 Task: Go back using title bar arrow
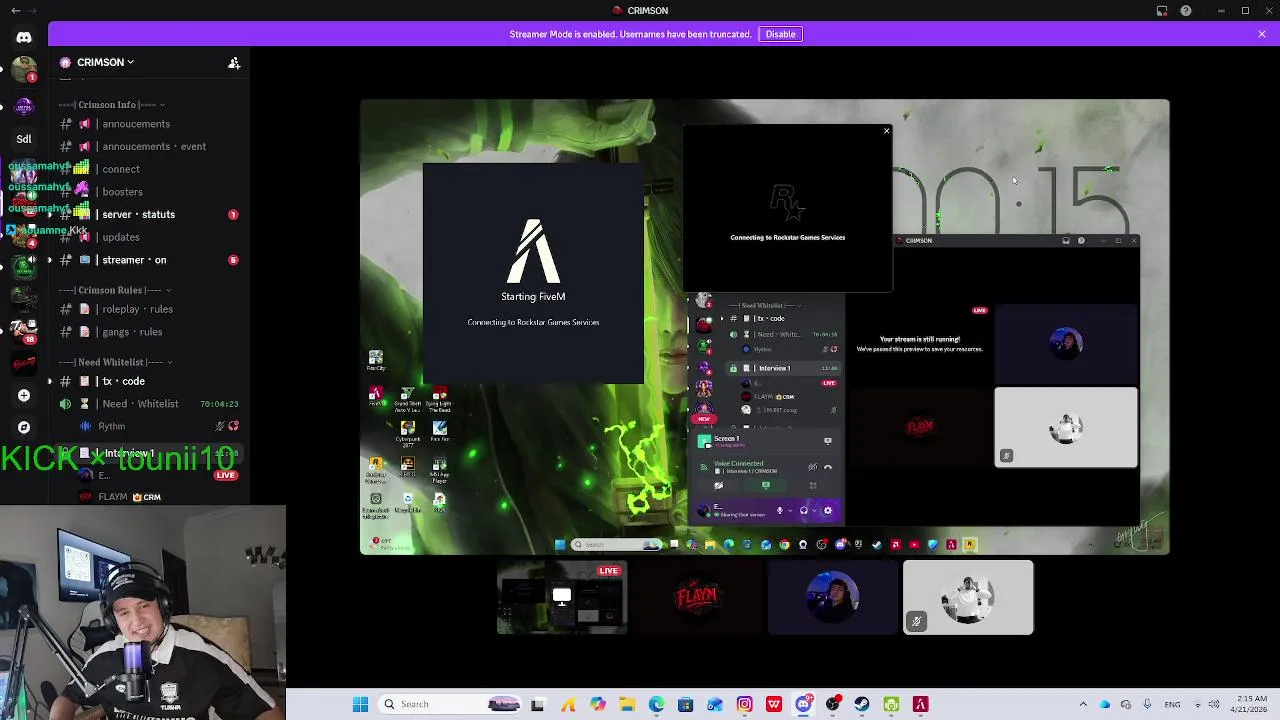15,11
